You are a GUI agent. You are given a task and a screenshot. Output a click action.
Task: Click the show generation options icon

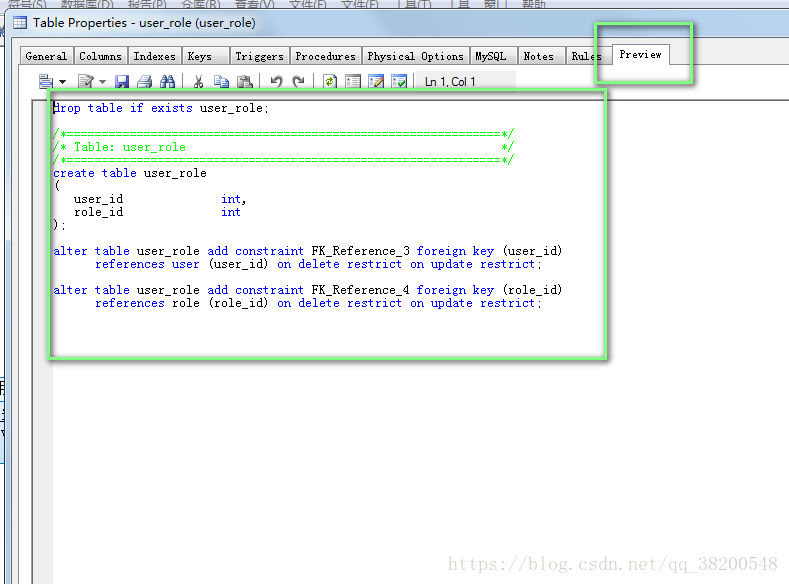(x=353, y=81)
